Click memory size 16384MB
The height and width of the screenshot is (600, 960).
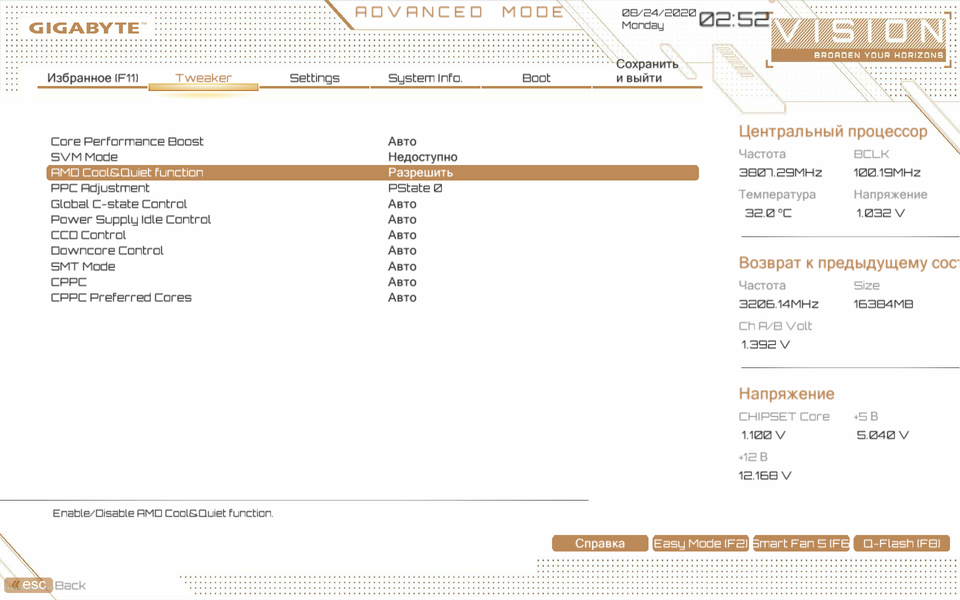pos(883,304)
